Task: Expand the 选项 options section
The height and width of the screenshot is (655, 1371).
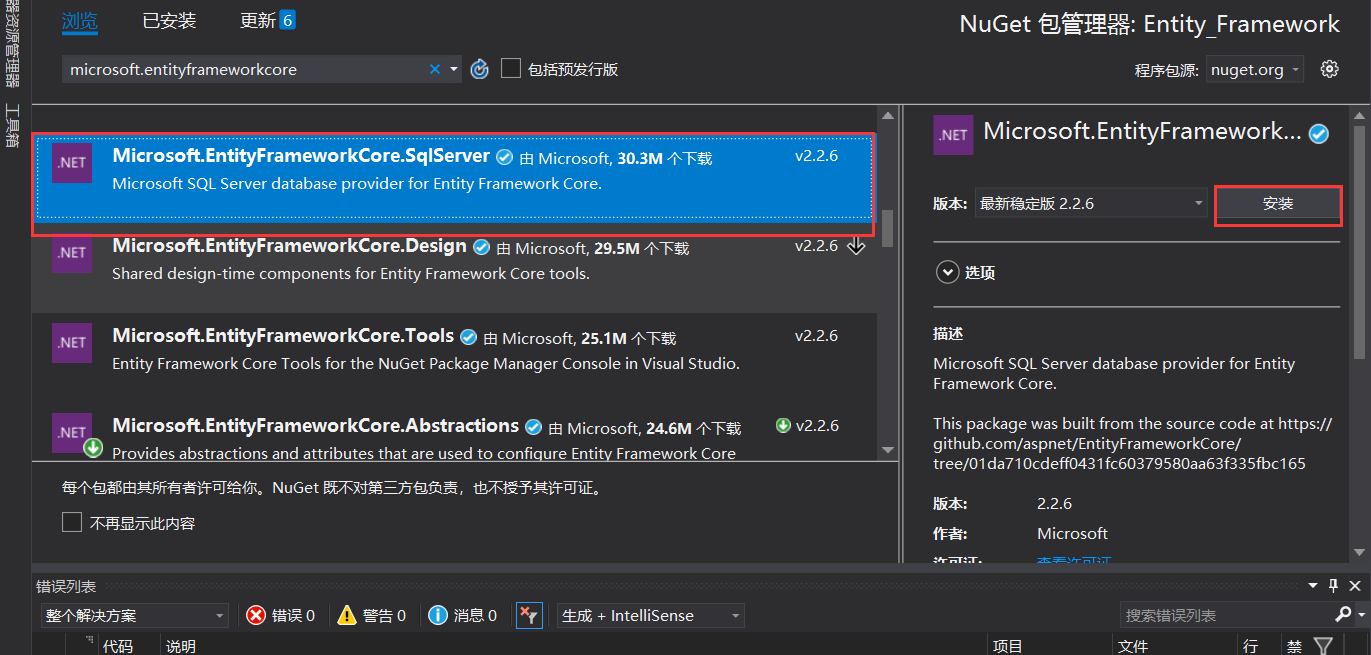Action: (947, 272)
